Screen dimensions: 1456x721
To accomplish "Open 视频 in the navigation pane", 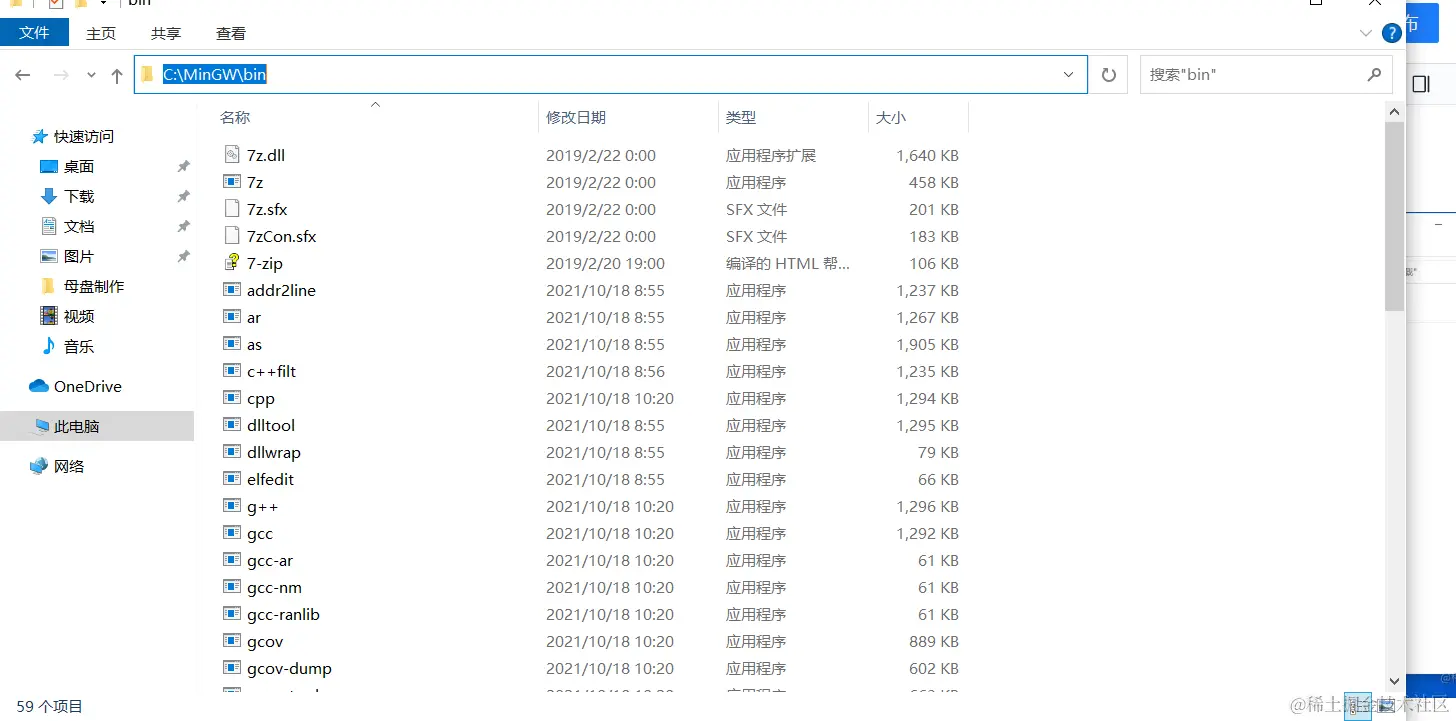I will click(x=79, y=316).
